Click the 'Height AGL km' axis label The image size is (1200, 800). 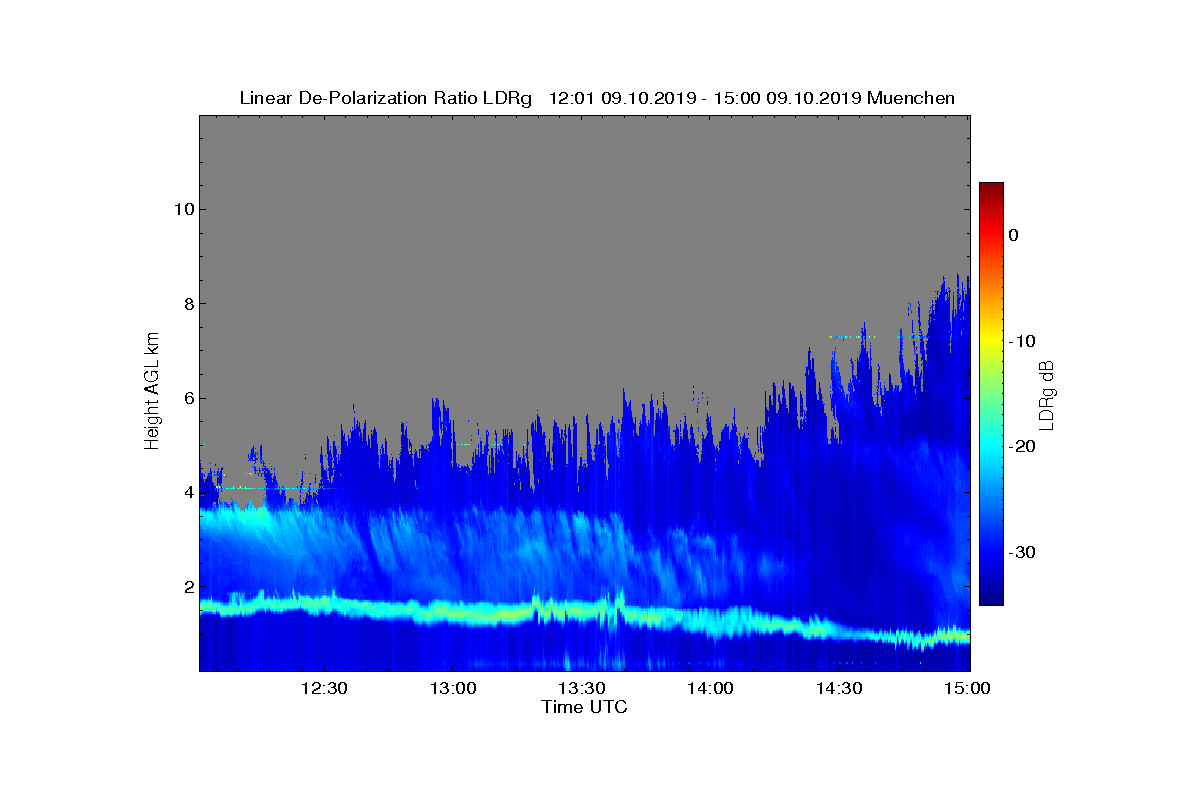(152, 393)
